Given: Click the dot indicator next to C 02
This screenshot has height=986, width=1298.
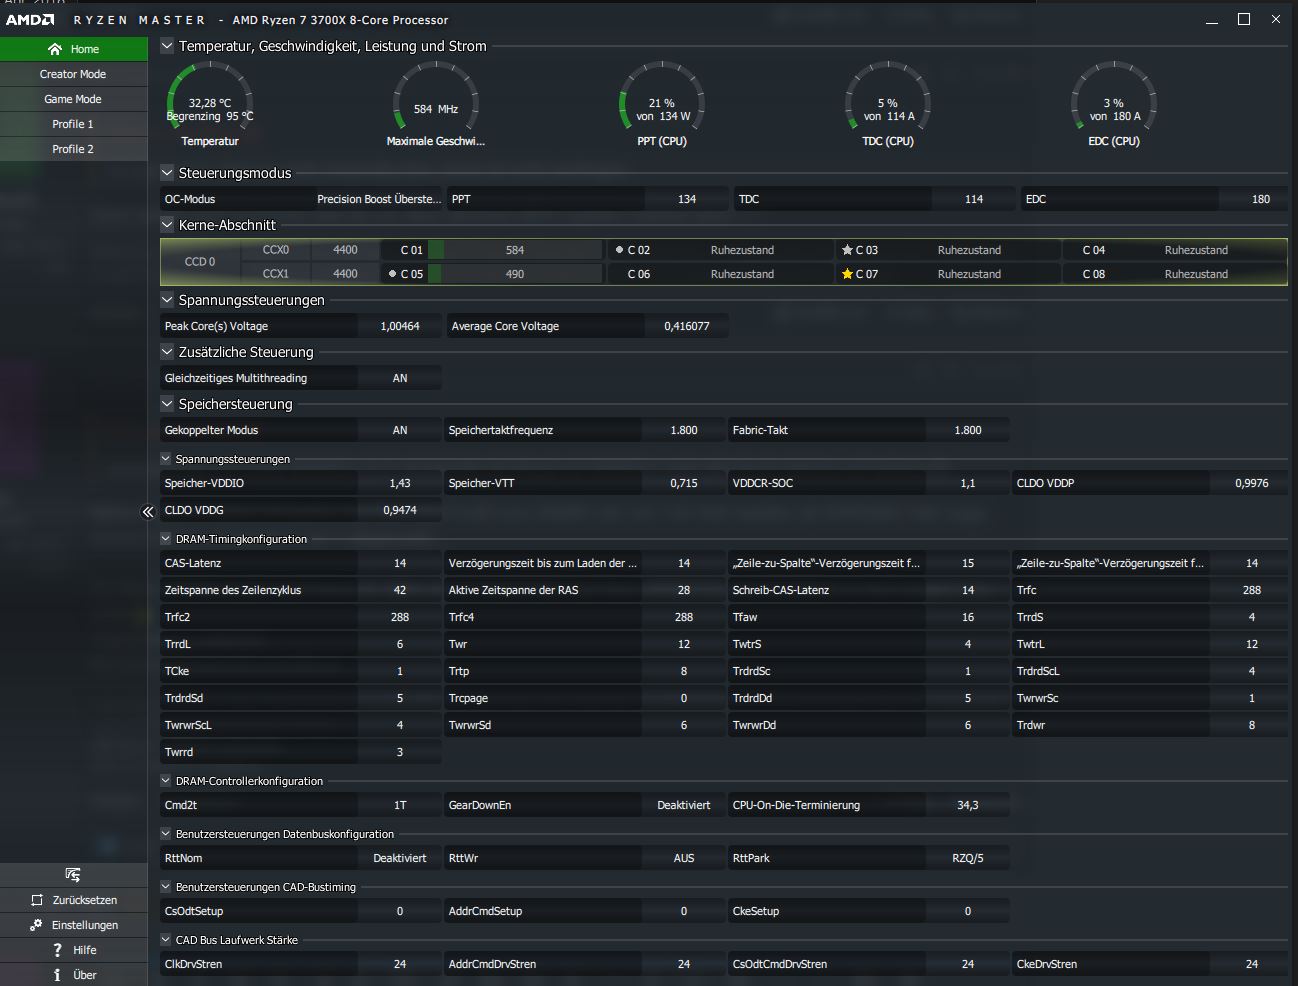Looking at the screenshot, I should point(619,250).
